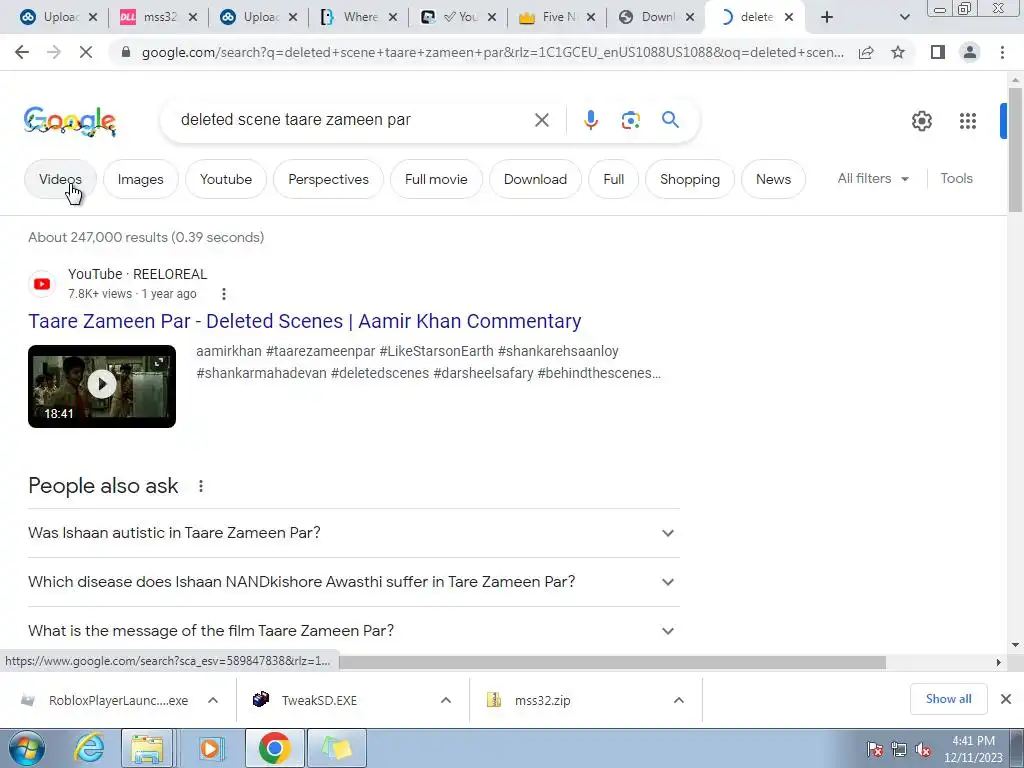Open Chrome three-dot menu
Image resolution: width=1024 pixels, height=768 pixels.
1002,52
